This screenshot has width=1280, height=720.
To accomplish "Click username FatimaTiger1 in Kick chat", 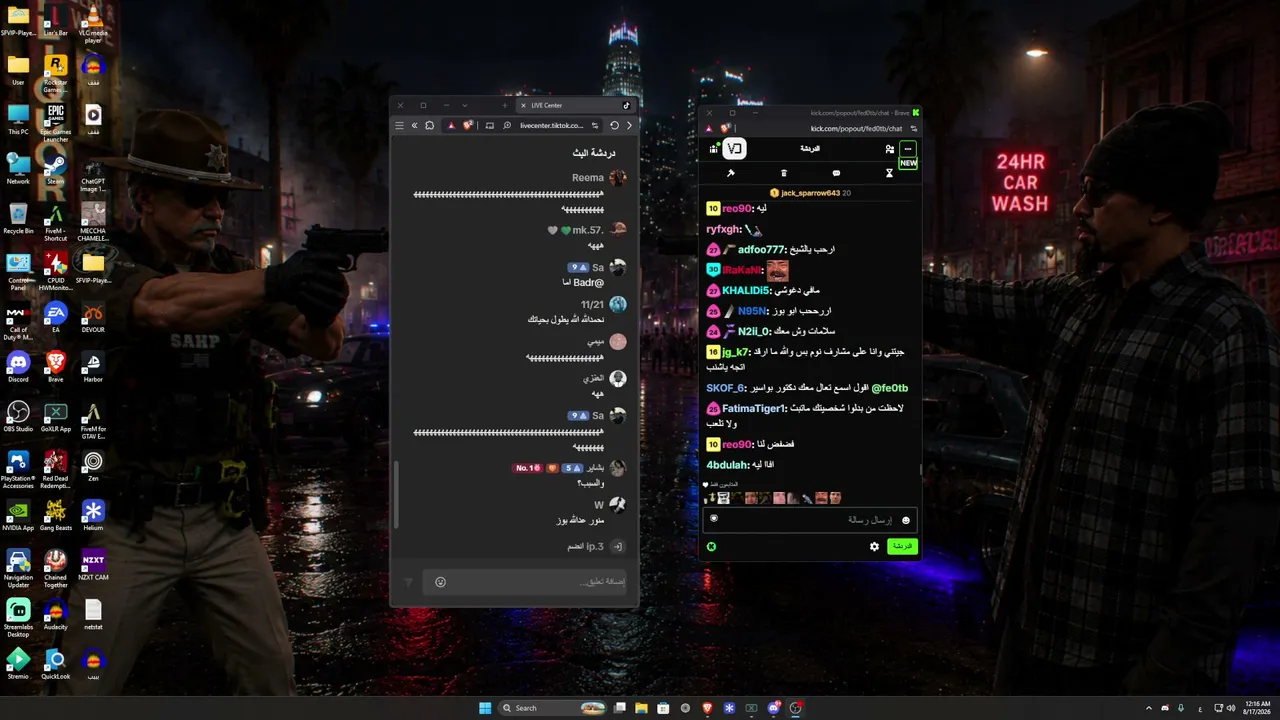I will click(755, 408).
